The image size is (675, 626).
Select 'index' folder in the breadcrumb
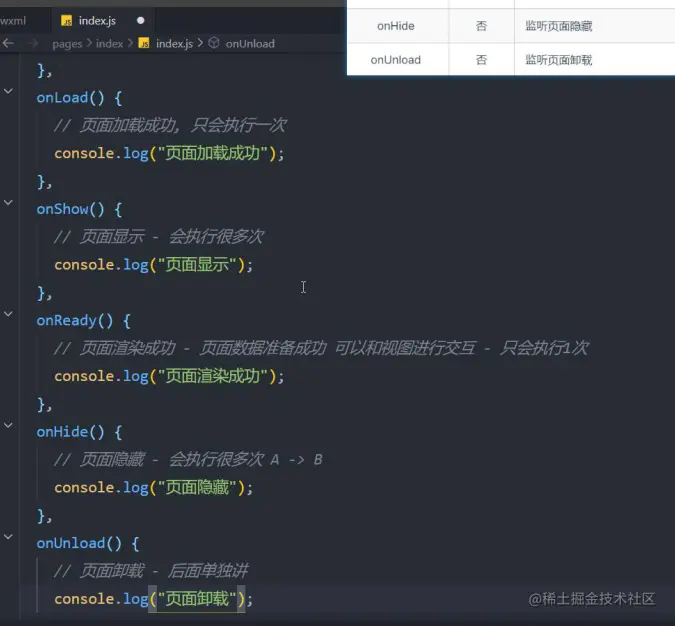click(109, 43)
